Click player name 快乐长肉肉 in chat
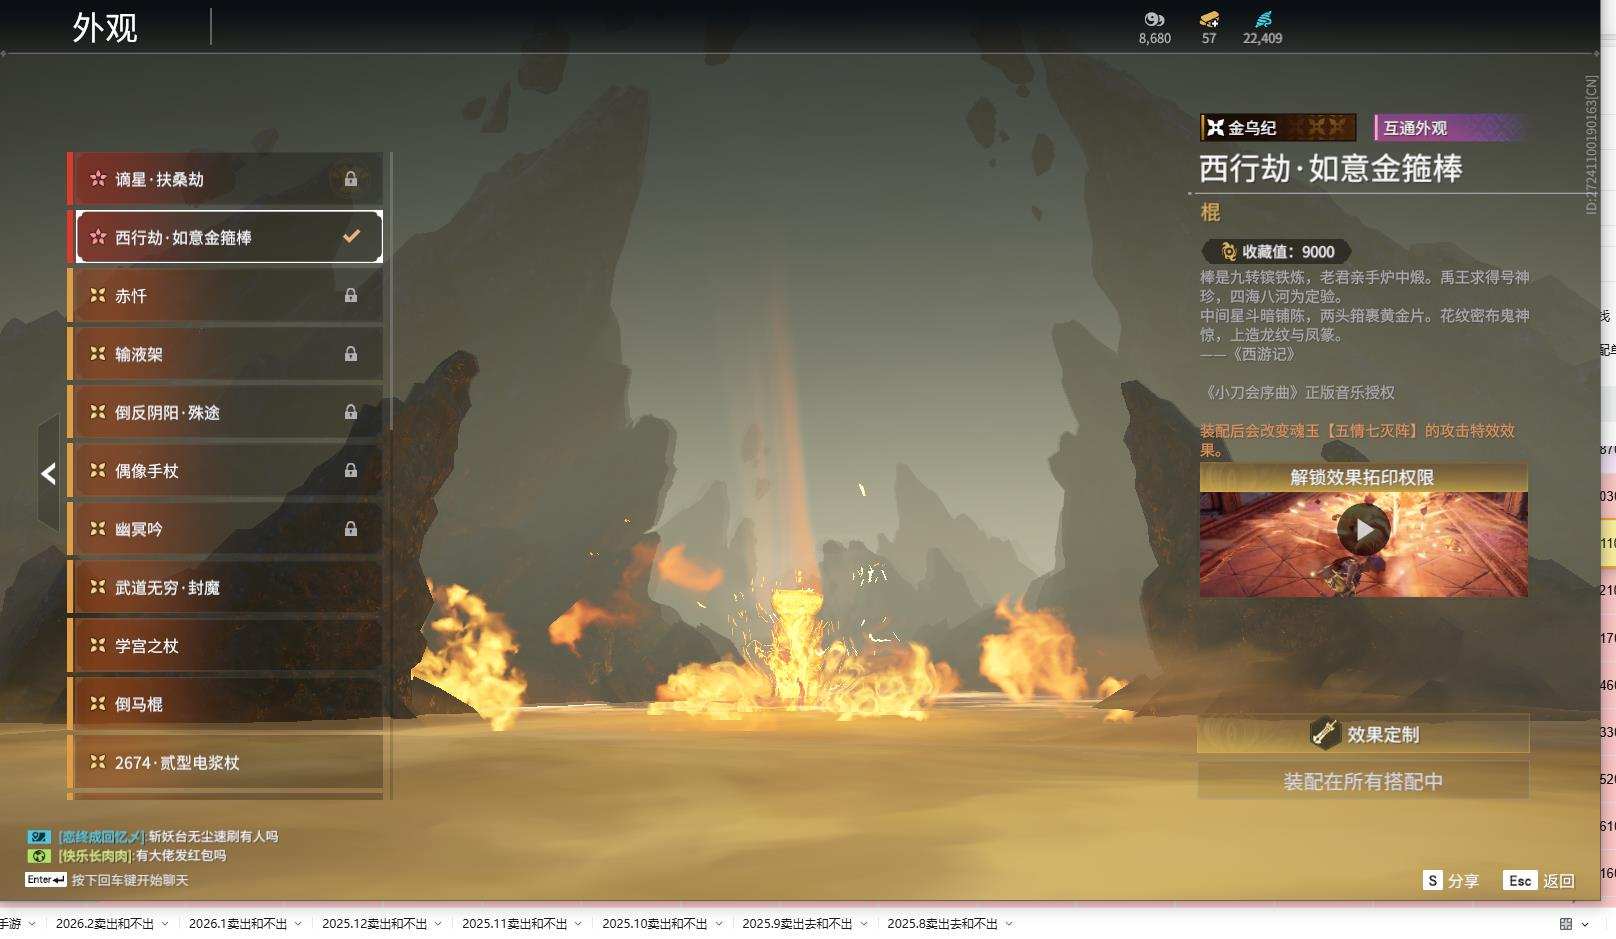Viewport: 1616px width, 939px height. [96, 856]
